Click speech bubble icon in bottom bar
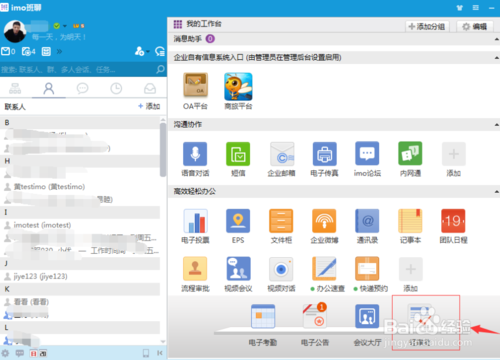Image resolution: width=500 pixels, height=360 pixels. pyautogui.click(x=20, y=353)
